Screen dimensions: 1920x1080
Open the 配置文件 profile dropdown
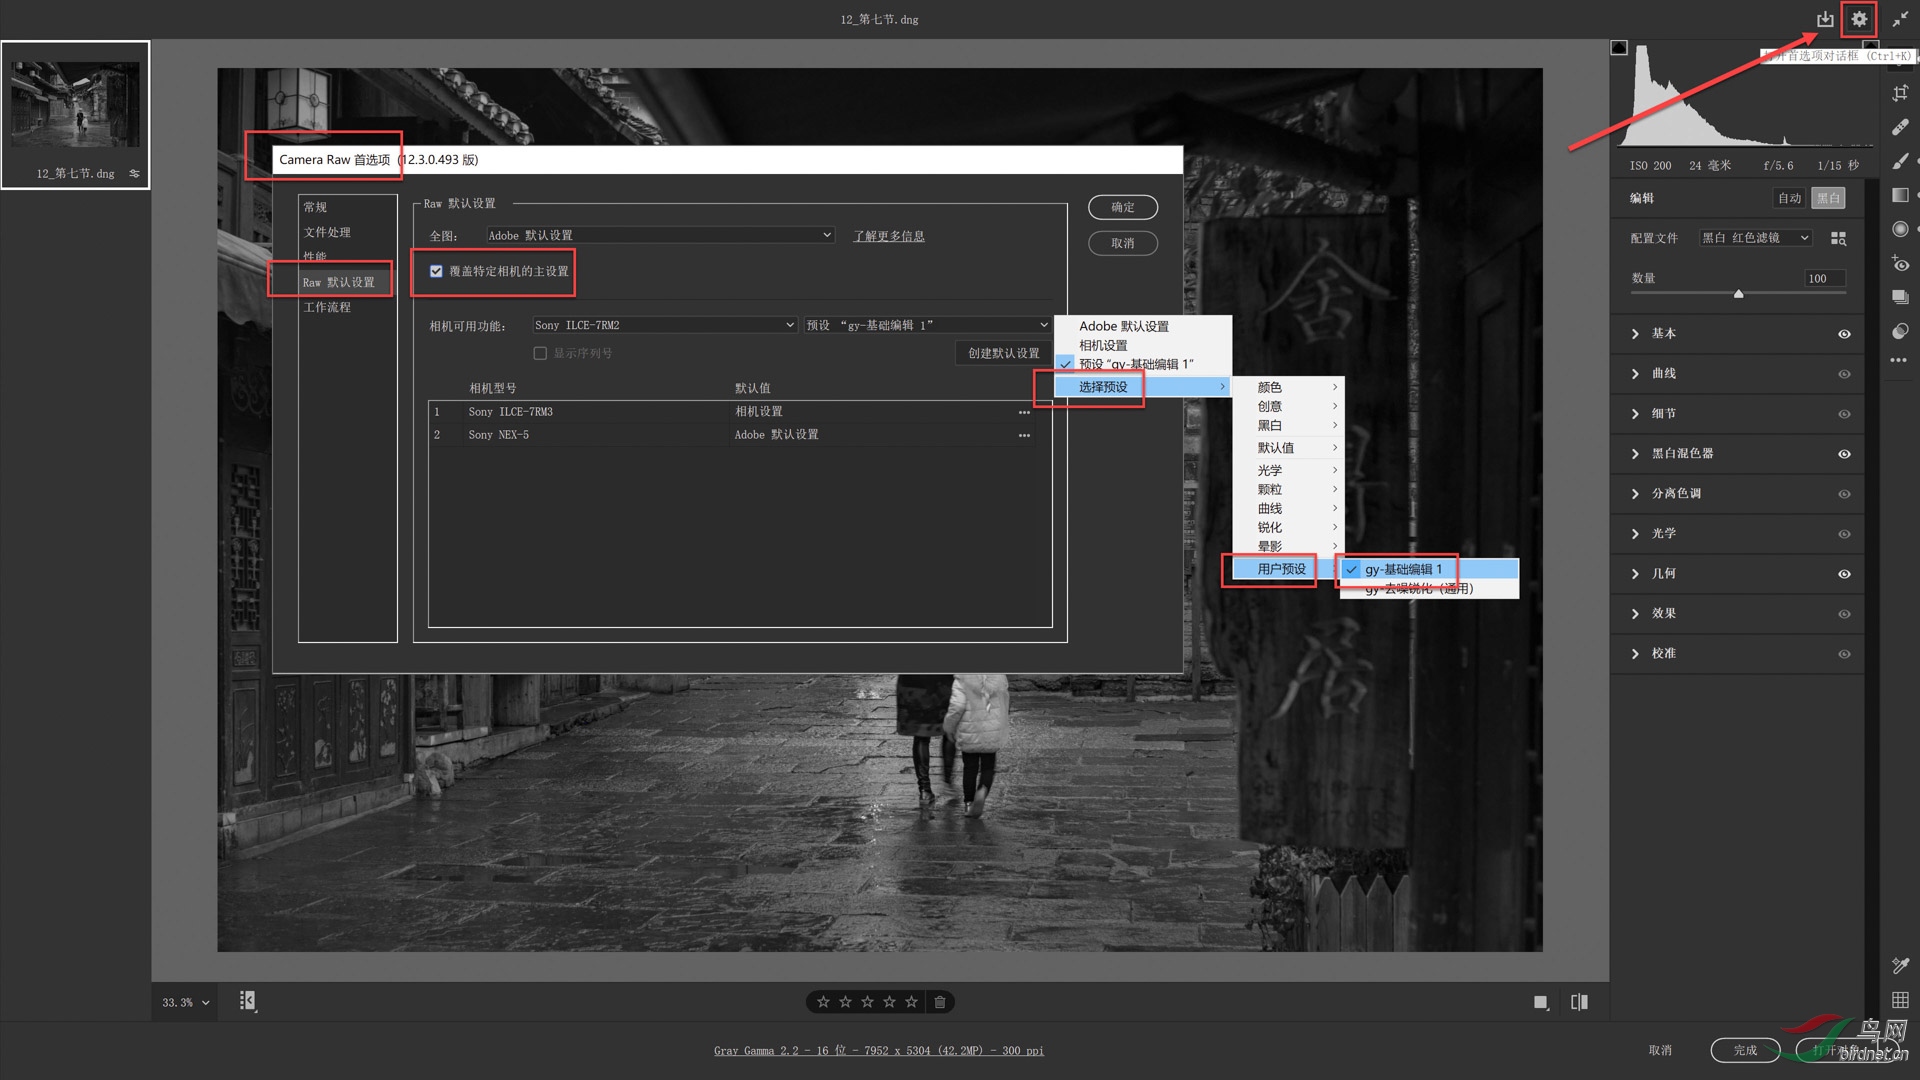[1755, 238]
